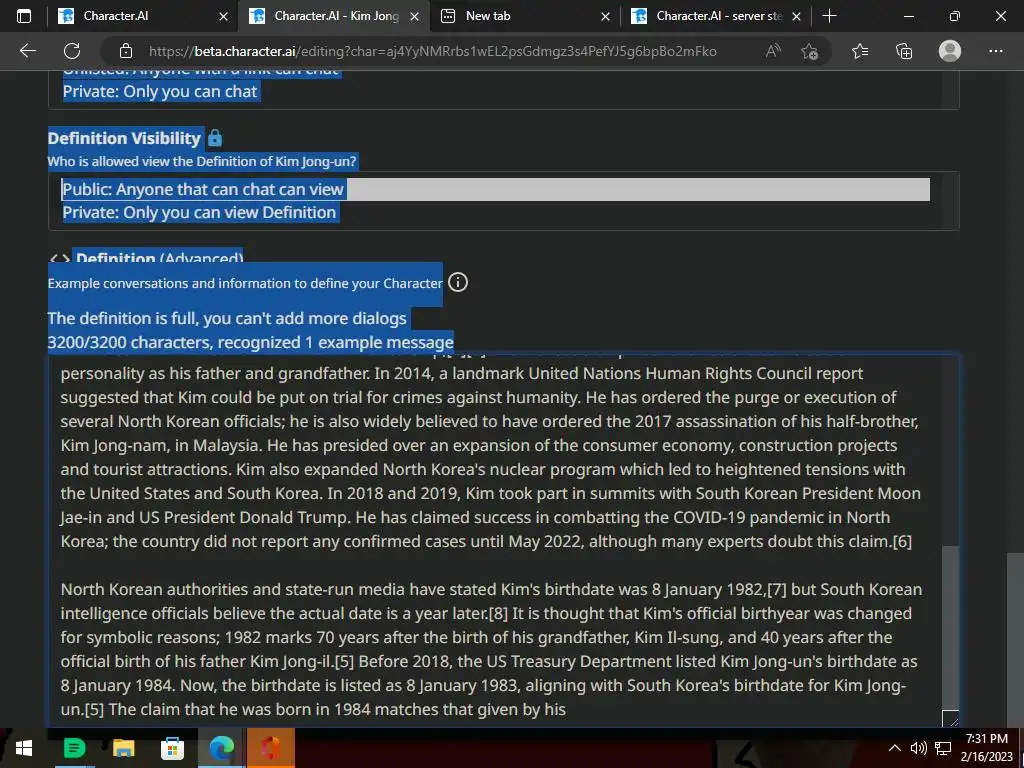Select Public: Anyone that can chat can view
Image resolution: width=1024 pixels, height=768 pixels.
pos(496,189)
